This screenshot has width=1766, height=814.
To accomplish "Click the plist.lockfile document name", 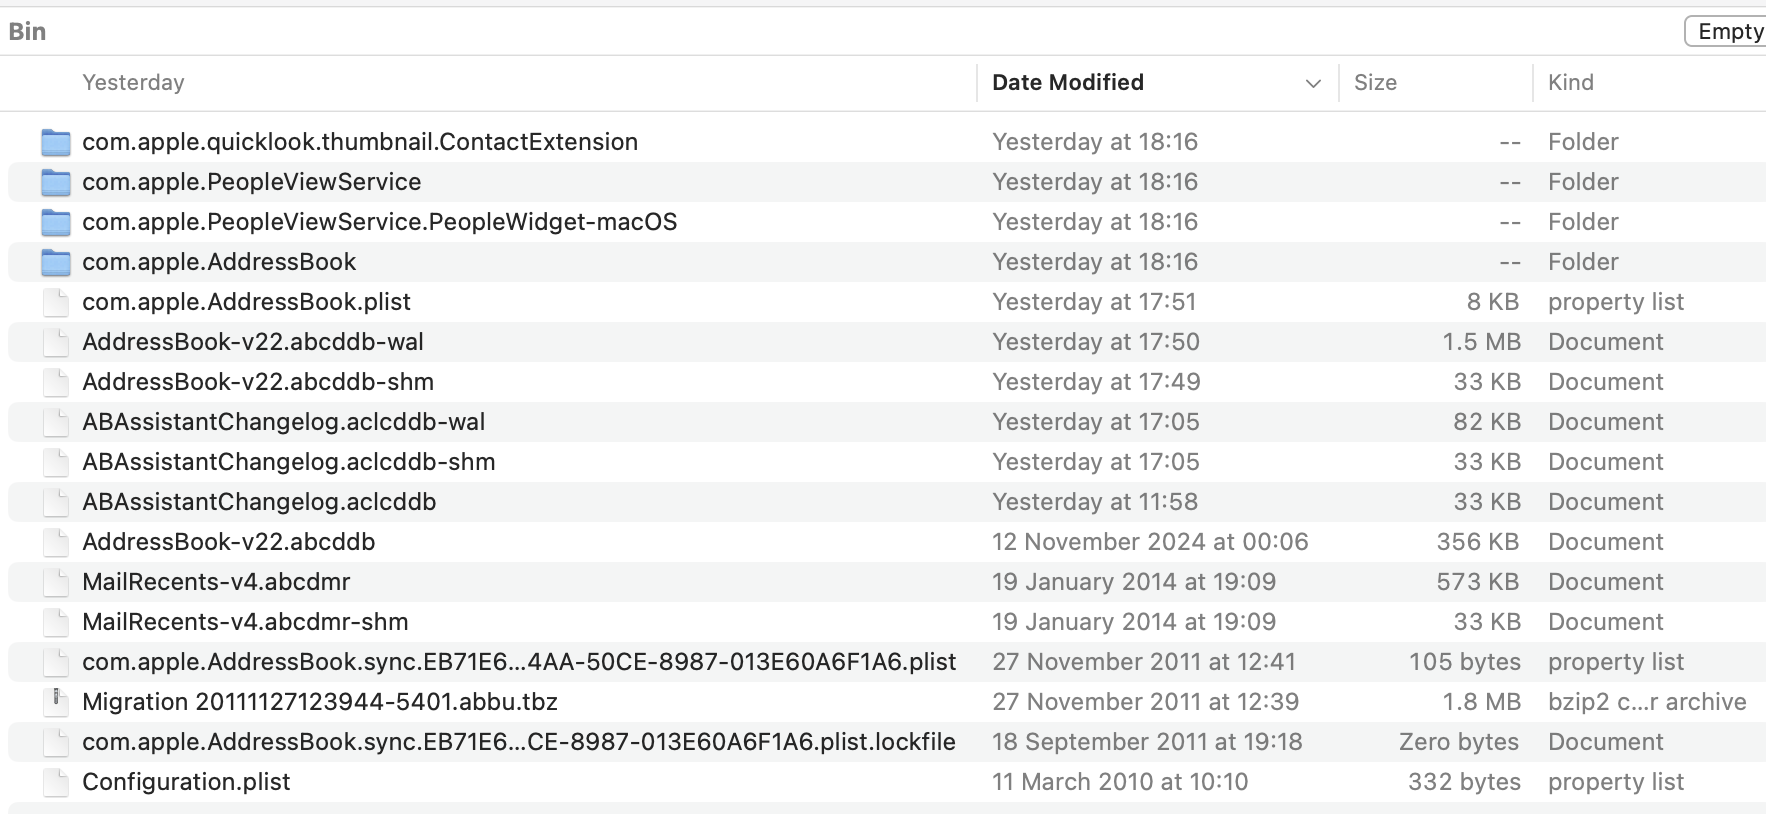I will click(518, 742).
